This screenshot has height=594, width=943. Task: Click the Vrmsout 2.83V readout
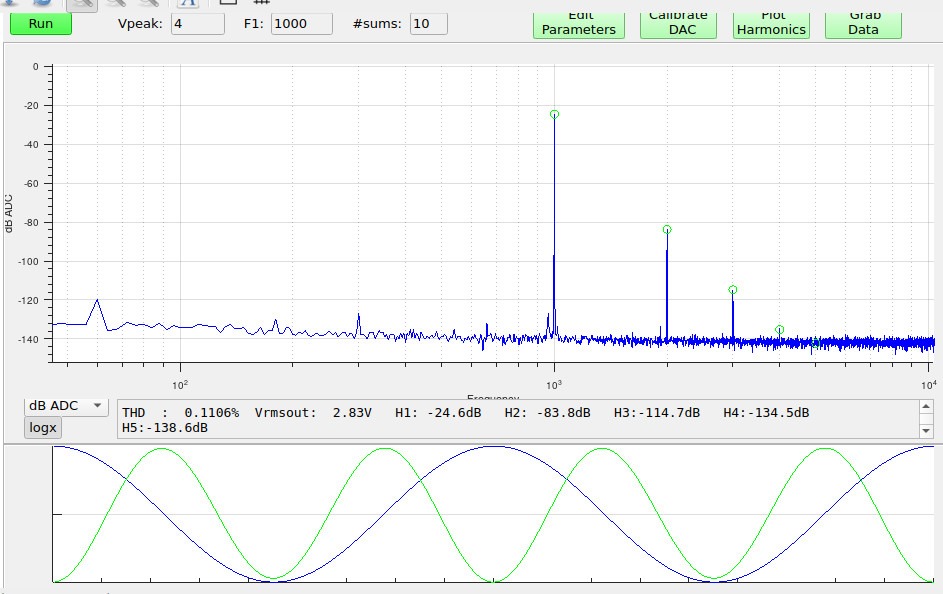coord(313,412)
